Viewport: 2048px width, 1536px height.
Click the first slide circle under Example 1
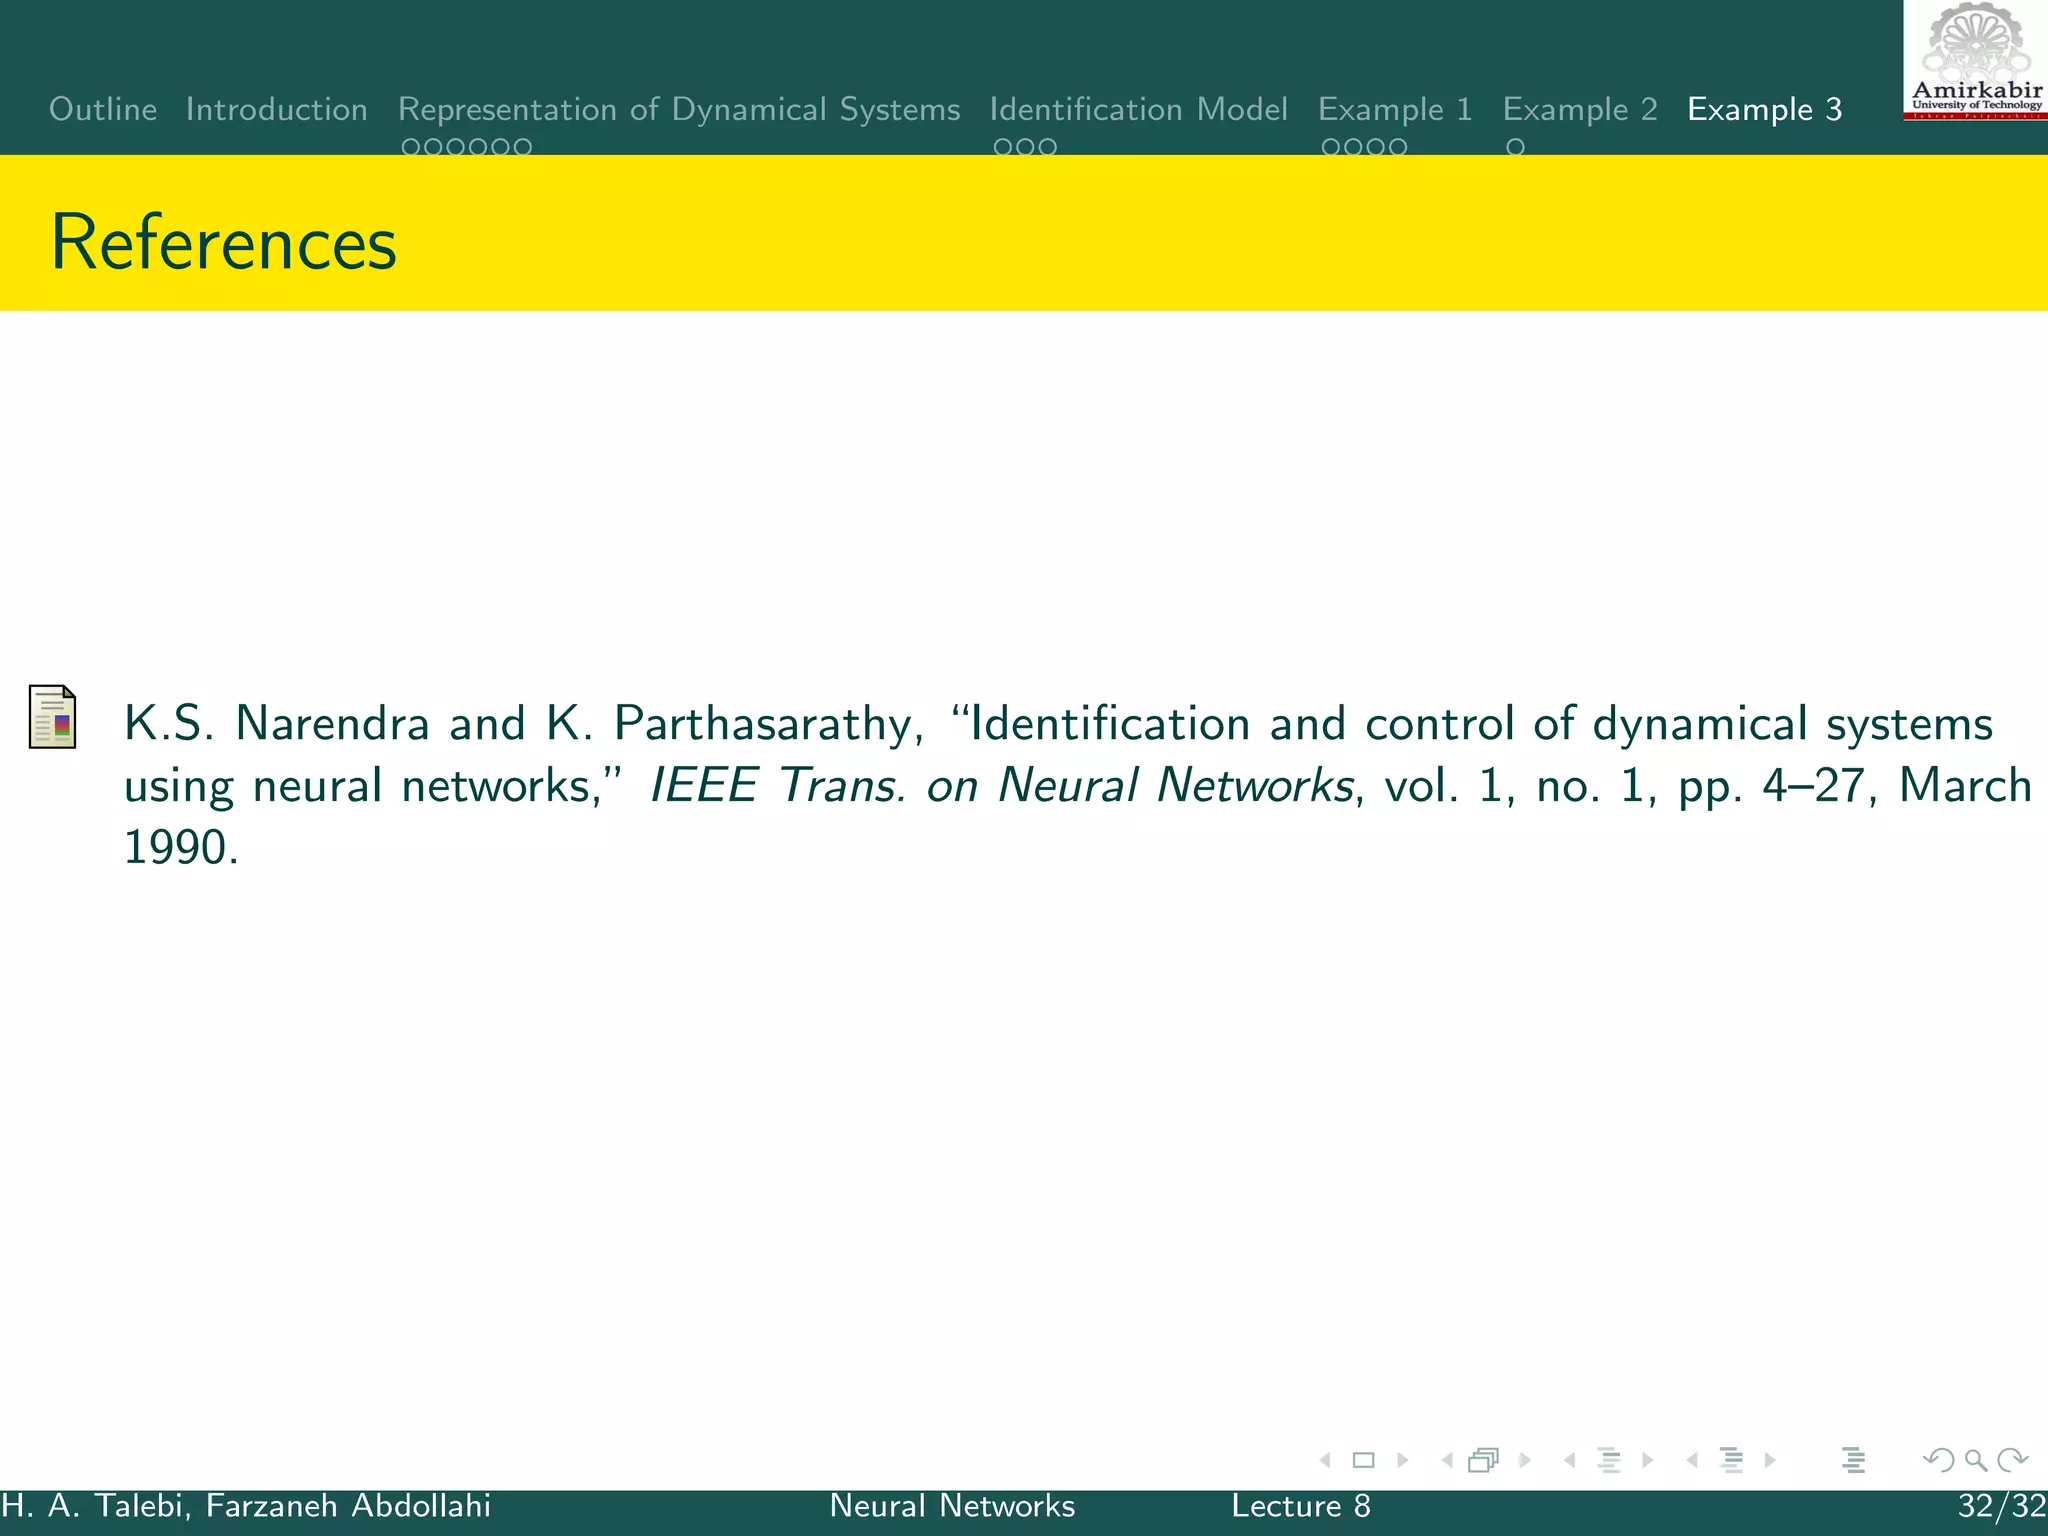[1331, 147]
